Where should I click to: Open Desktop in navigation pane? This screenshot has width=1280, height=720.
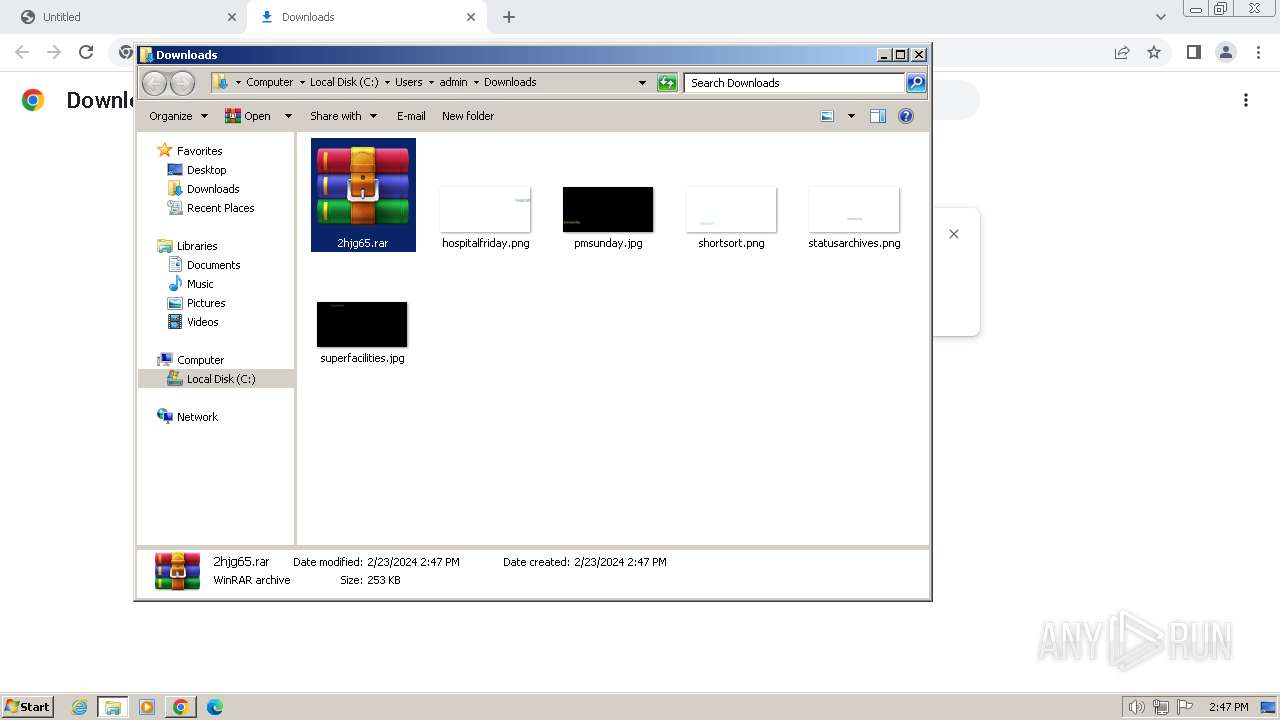pos(206,170)
